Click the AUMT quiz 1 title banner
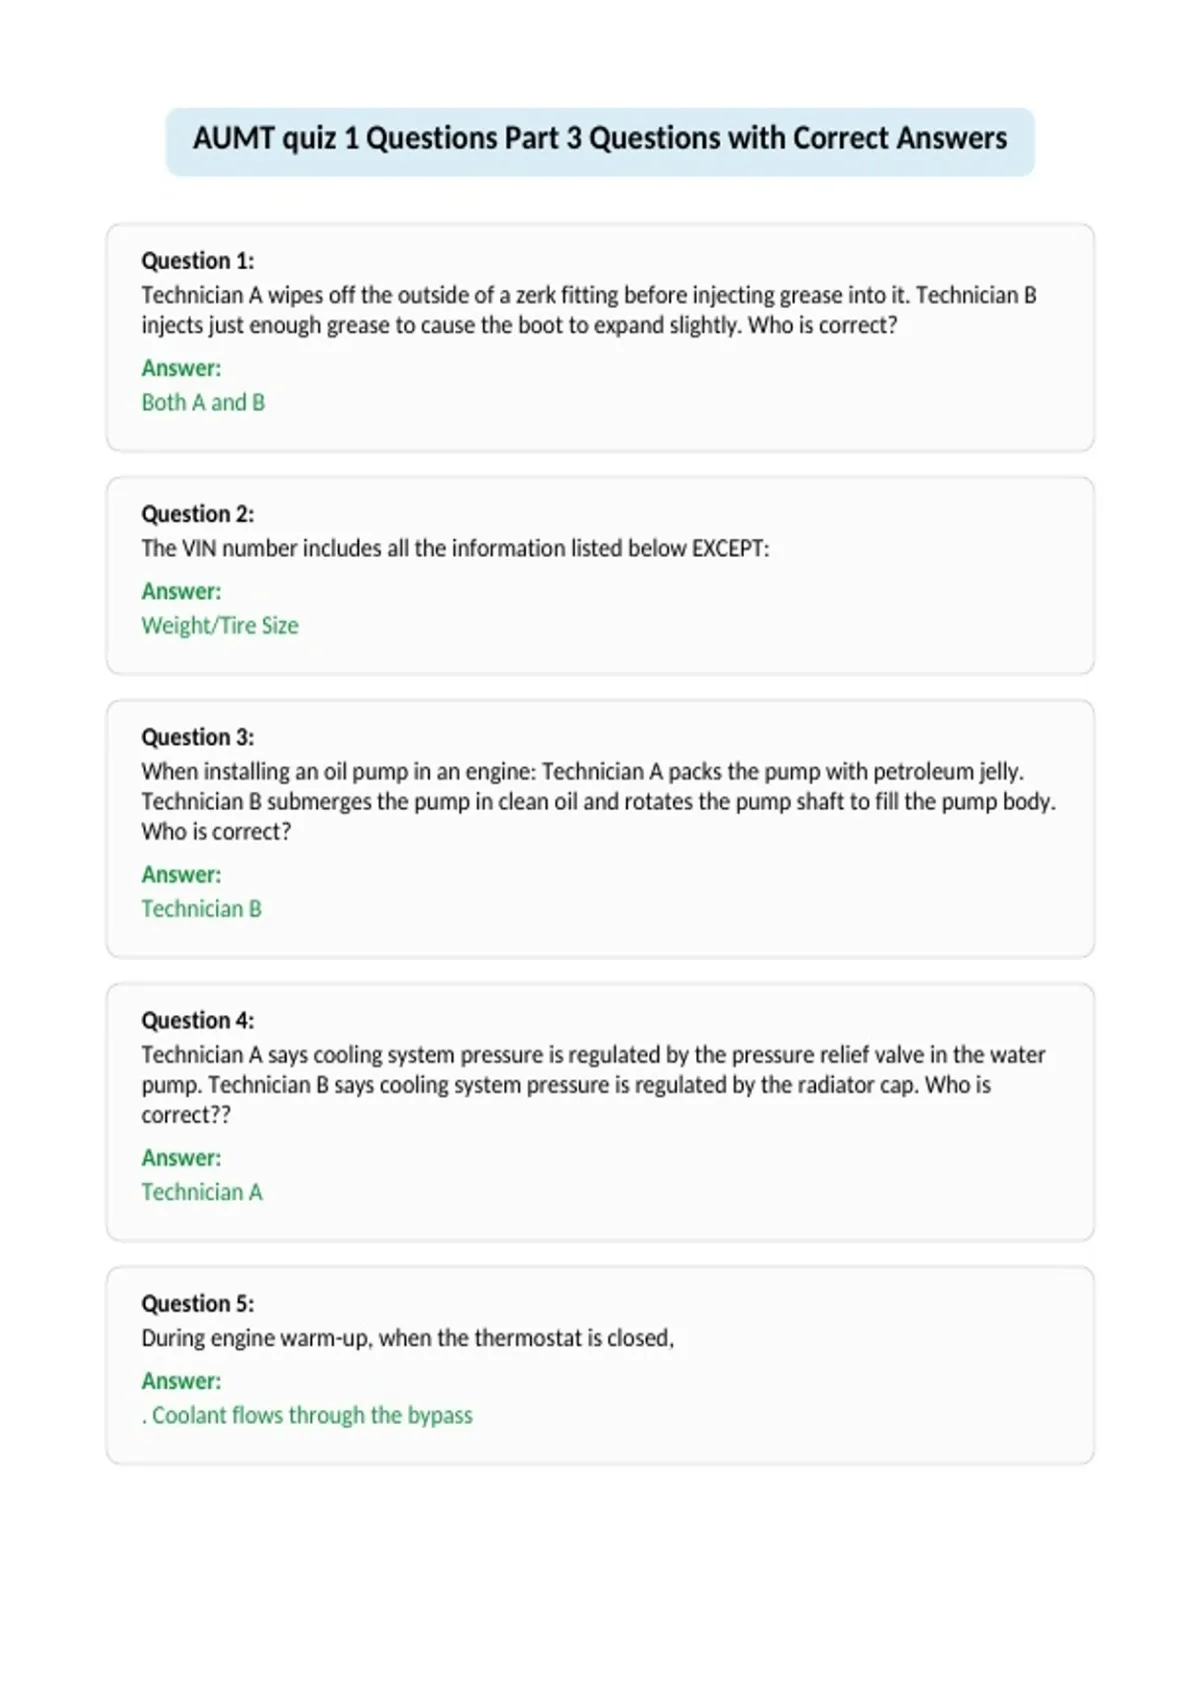Viewport: 1200px width, 1700px height. tap(600, 141)
